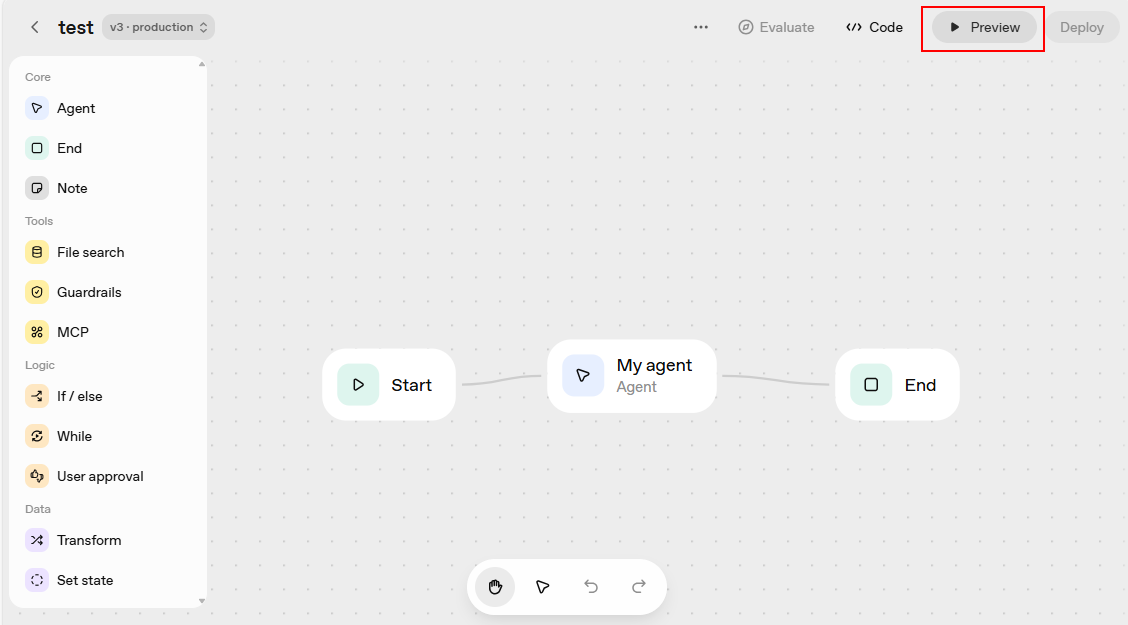The height and width of the screenshot is (625, 1128).
Task: Click the play icon inside the Start node
Action: click(x=358, y=385)
